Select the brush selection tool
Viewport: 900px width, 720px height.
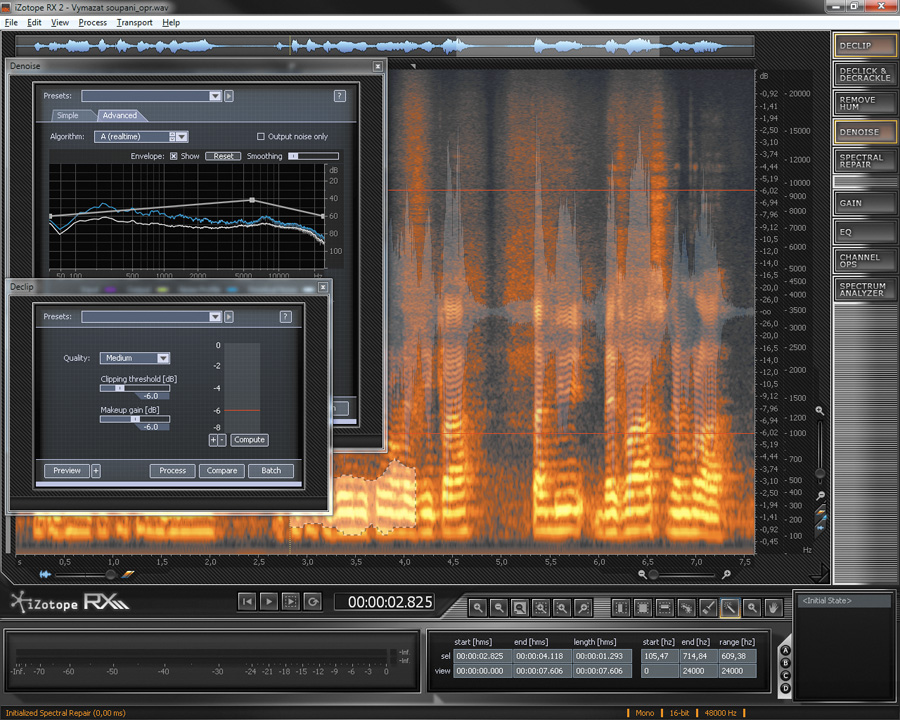coord(708,607)
